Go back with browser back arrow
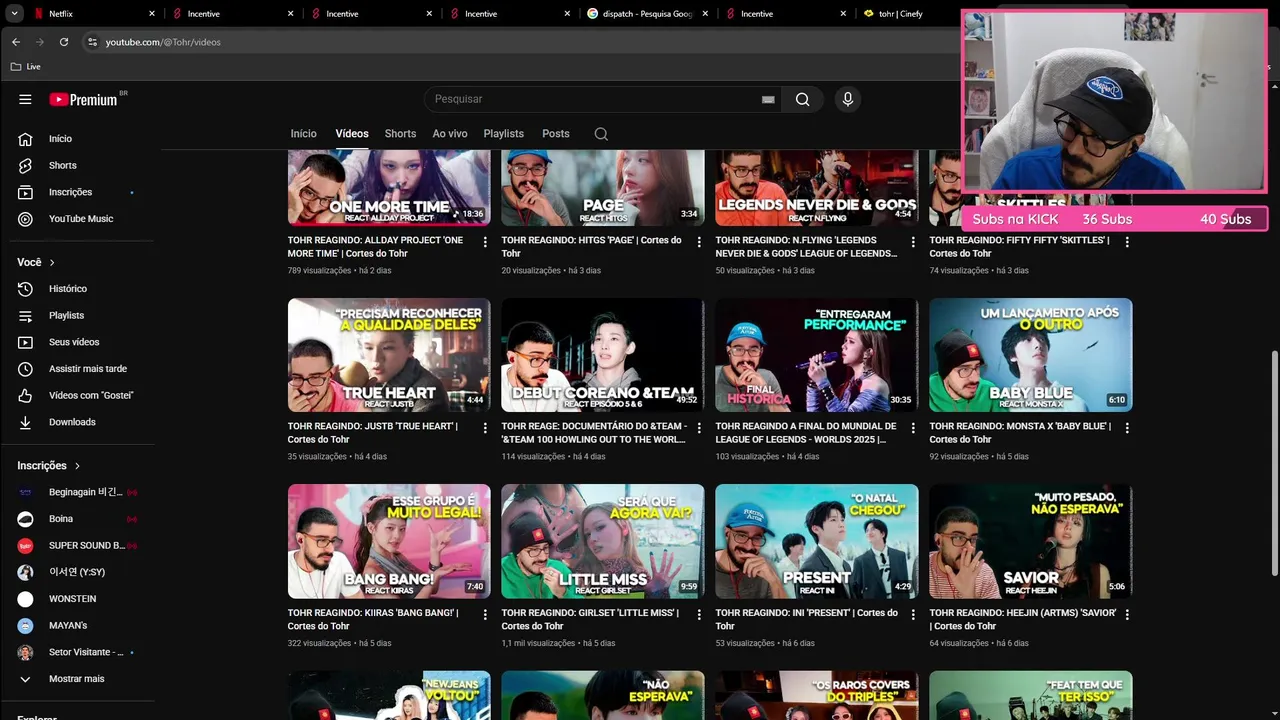1280x720 pixels. 16,42
